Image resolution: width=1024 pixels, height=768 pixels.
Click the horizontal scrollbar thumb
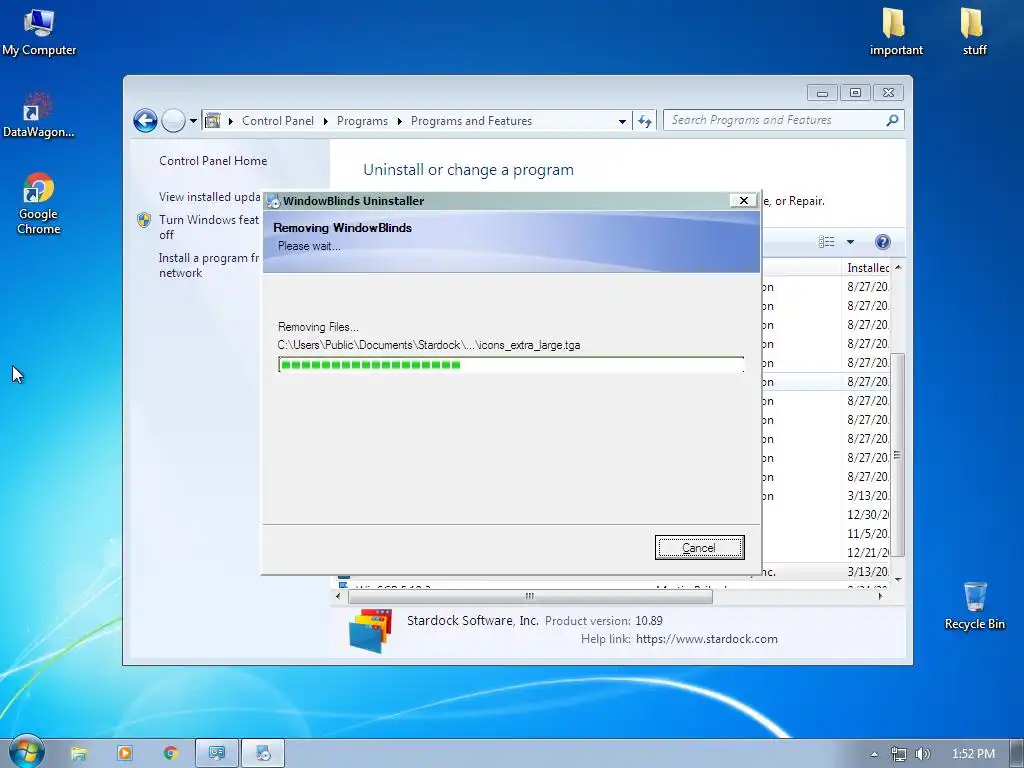(x=530, y=596)
